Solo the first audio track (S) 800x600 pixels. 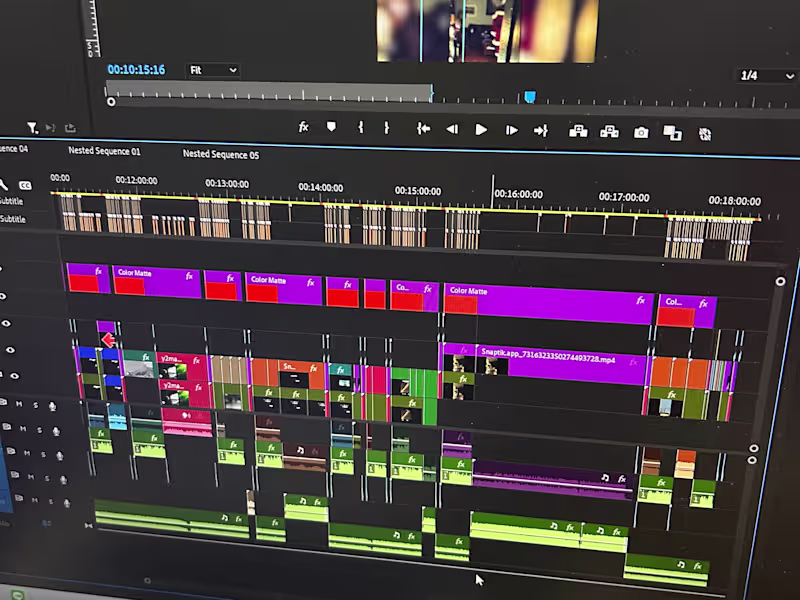coord(35,406)
